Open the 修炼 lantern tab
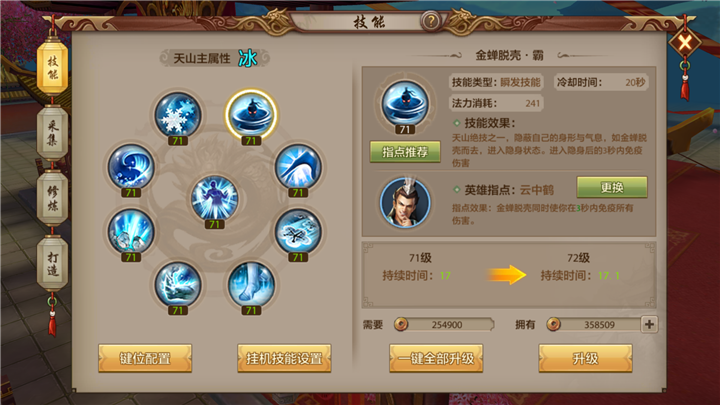 [52, 198]
